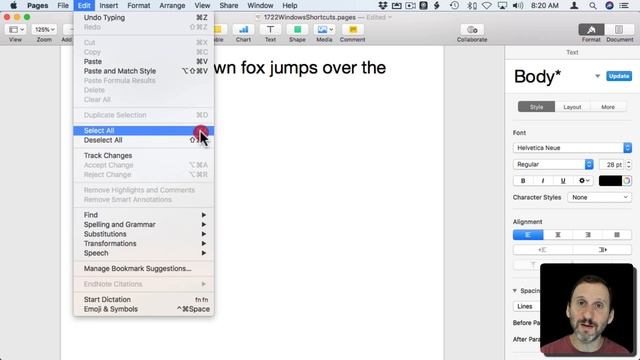Image resolution: width=640 pixels, height=360 pixels.
Task: Open Wi-Fi menu bar icon
Action: [487, 5]
